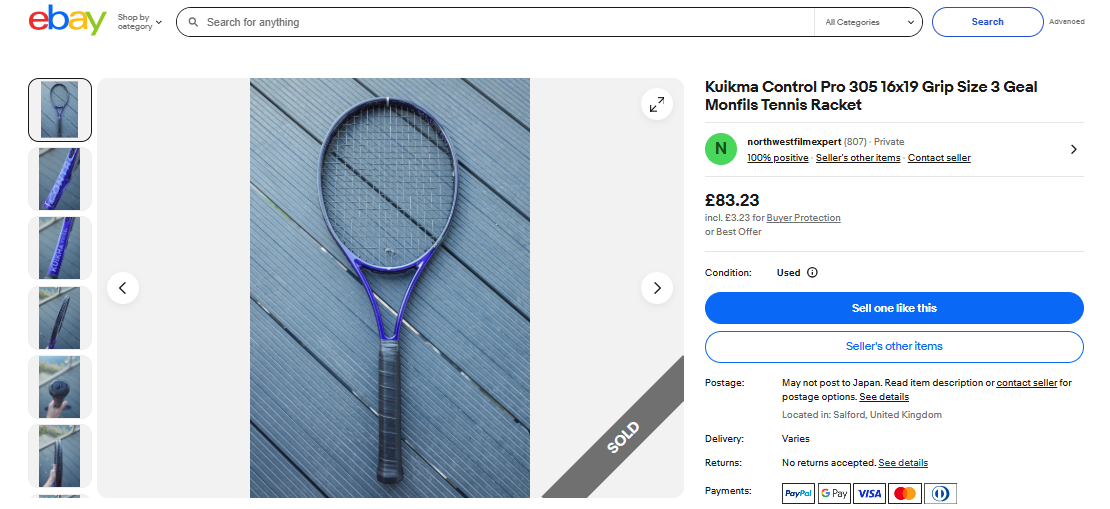Open the All Categories dropdown
The height and width of the screenshot is (509, 1110).
(x=867, y=22)
